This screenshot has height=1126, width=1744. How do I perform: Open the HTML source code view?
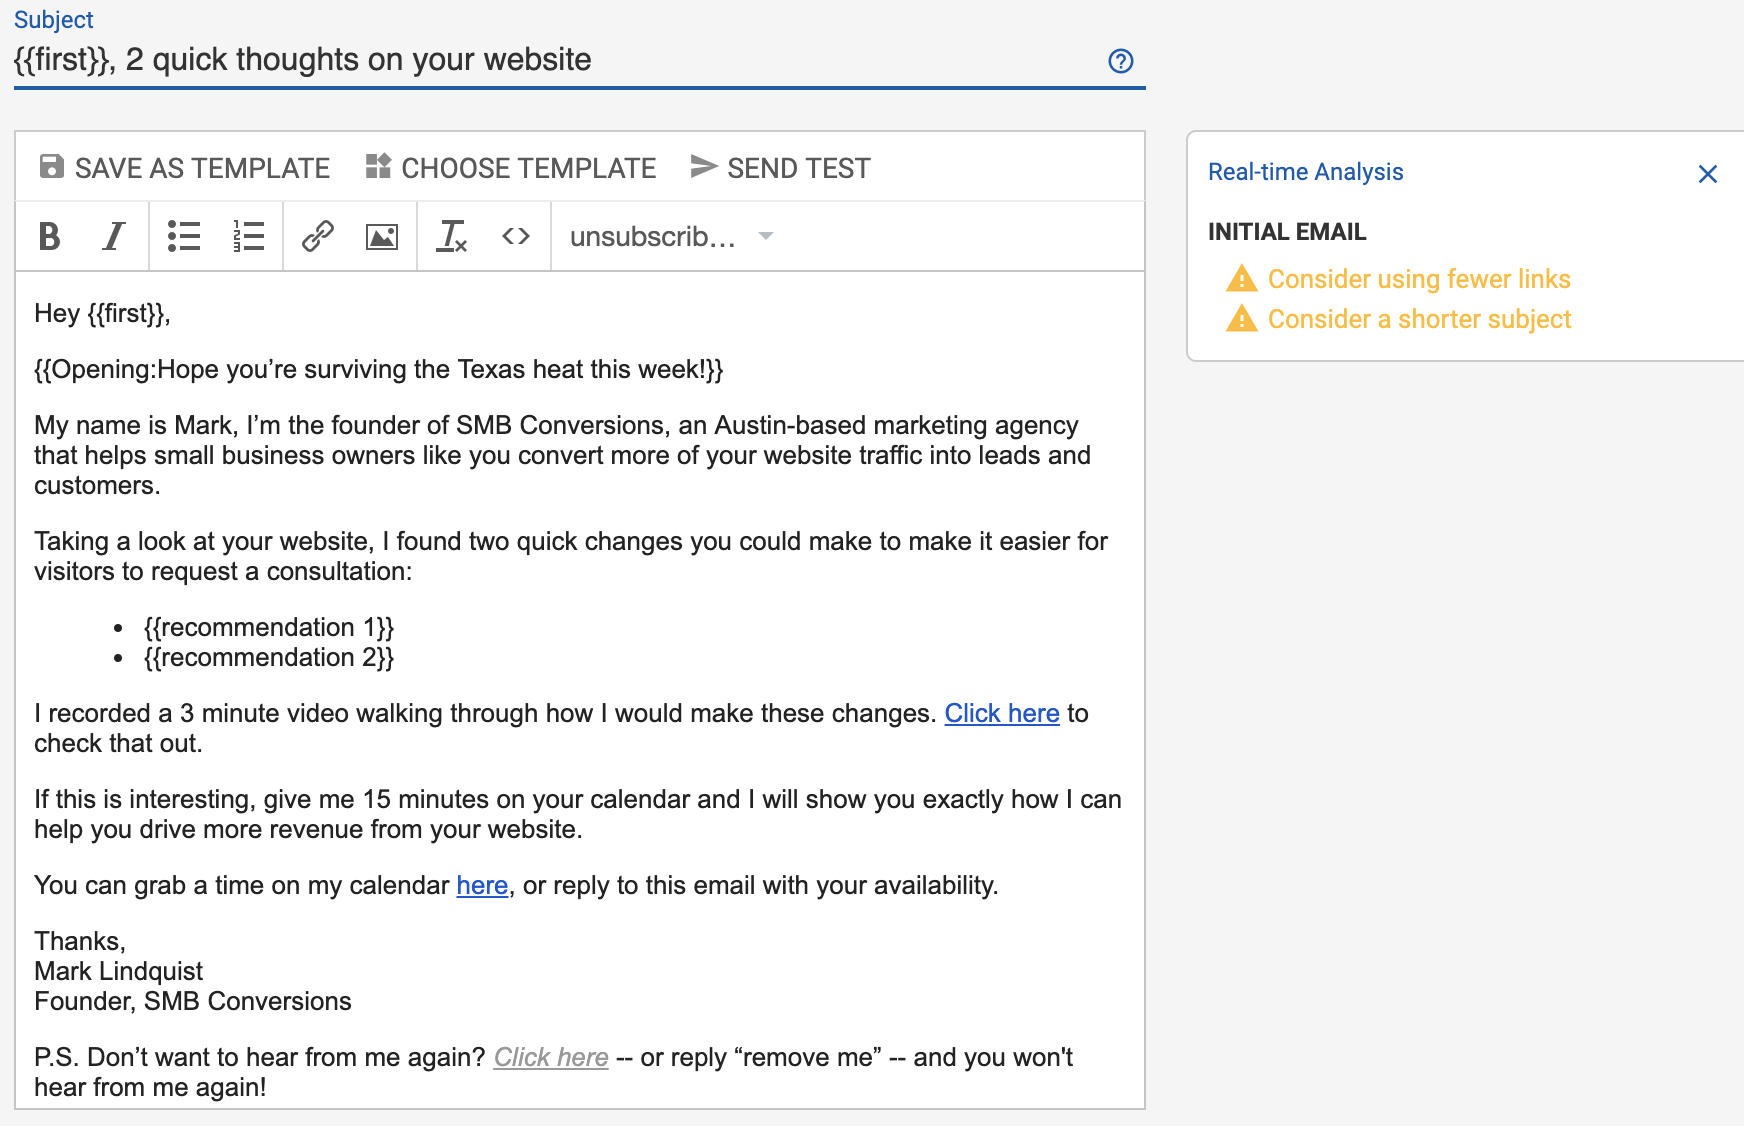click(516, 237)
